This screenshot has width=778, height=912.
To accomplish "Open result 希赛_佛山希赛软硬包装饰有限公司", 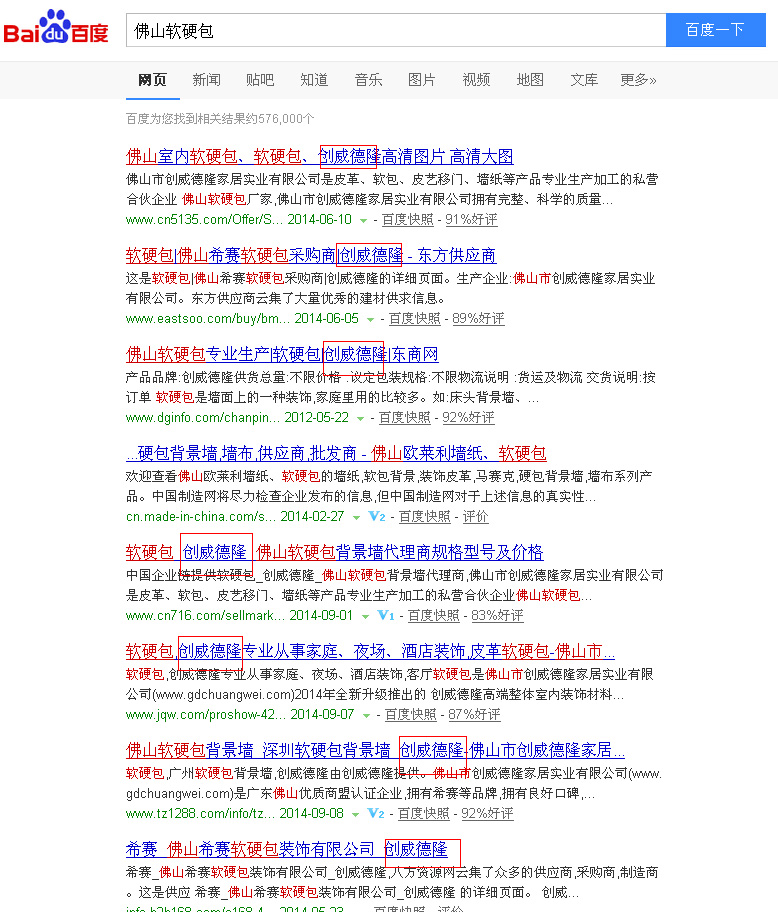I will [287, 849].
